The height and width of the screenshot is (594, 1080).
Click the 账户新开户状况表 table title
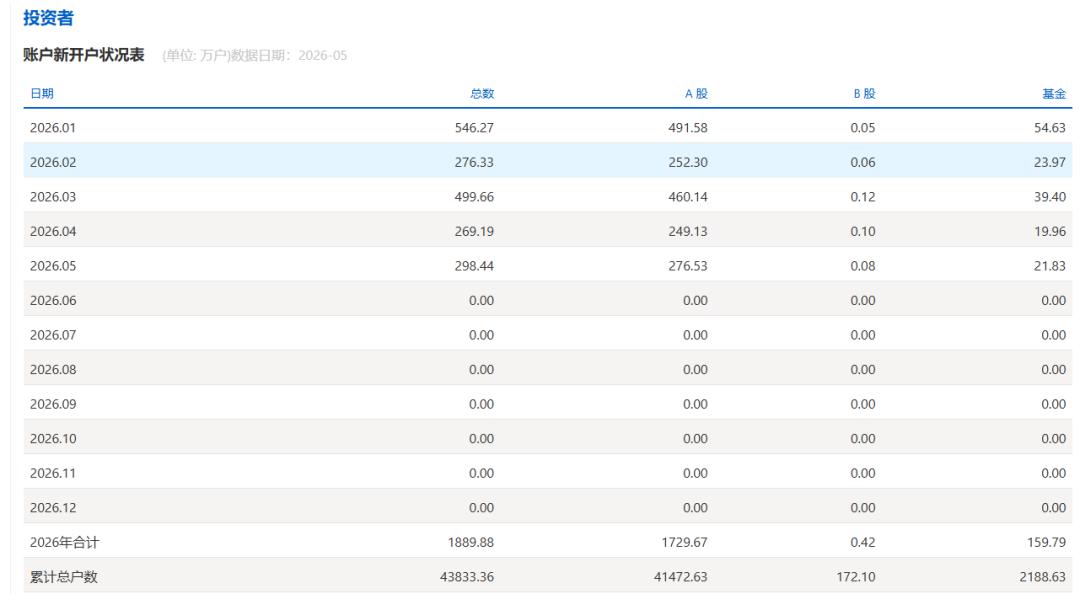(x=83, y=55)
